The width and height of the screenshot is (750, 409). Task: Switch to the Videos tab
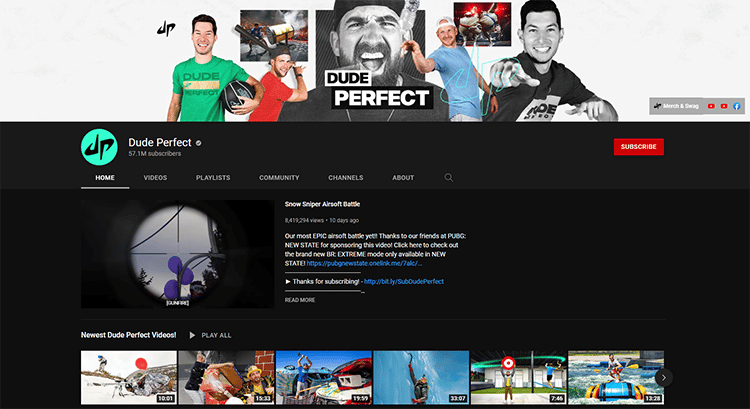pyautogui.click(x=155, y=178)
